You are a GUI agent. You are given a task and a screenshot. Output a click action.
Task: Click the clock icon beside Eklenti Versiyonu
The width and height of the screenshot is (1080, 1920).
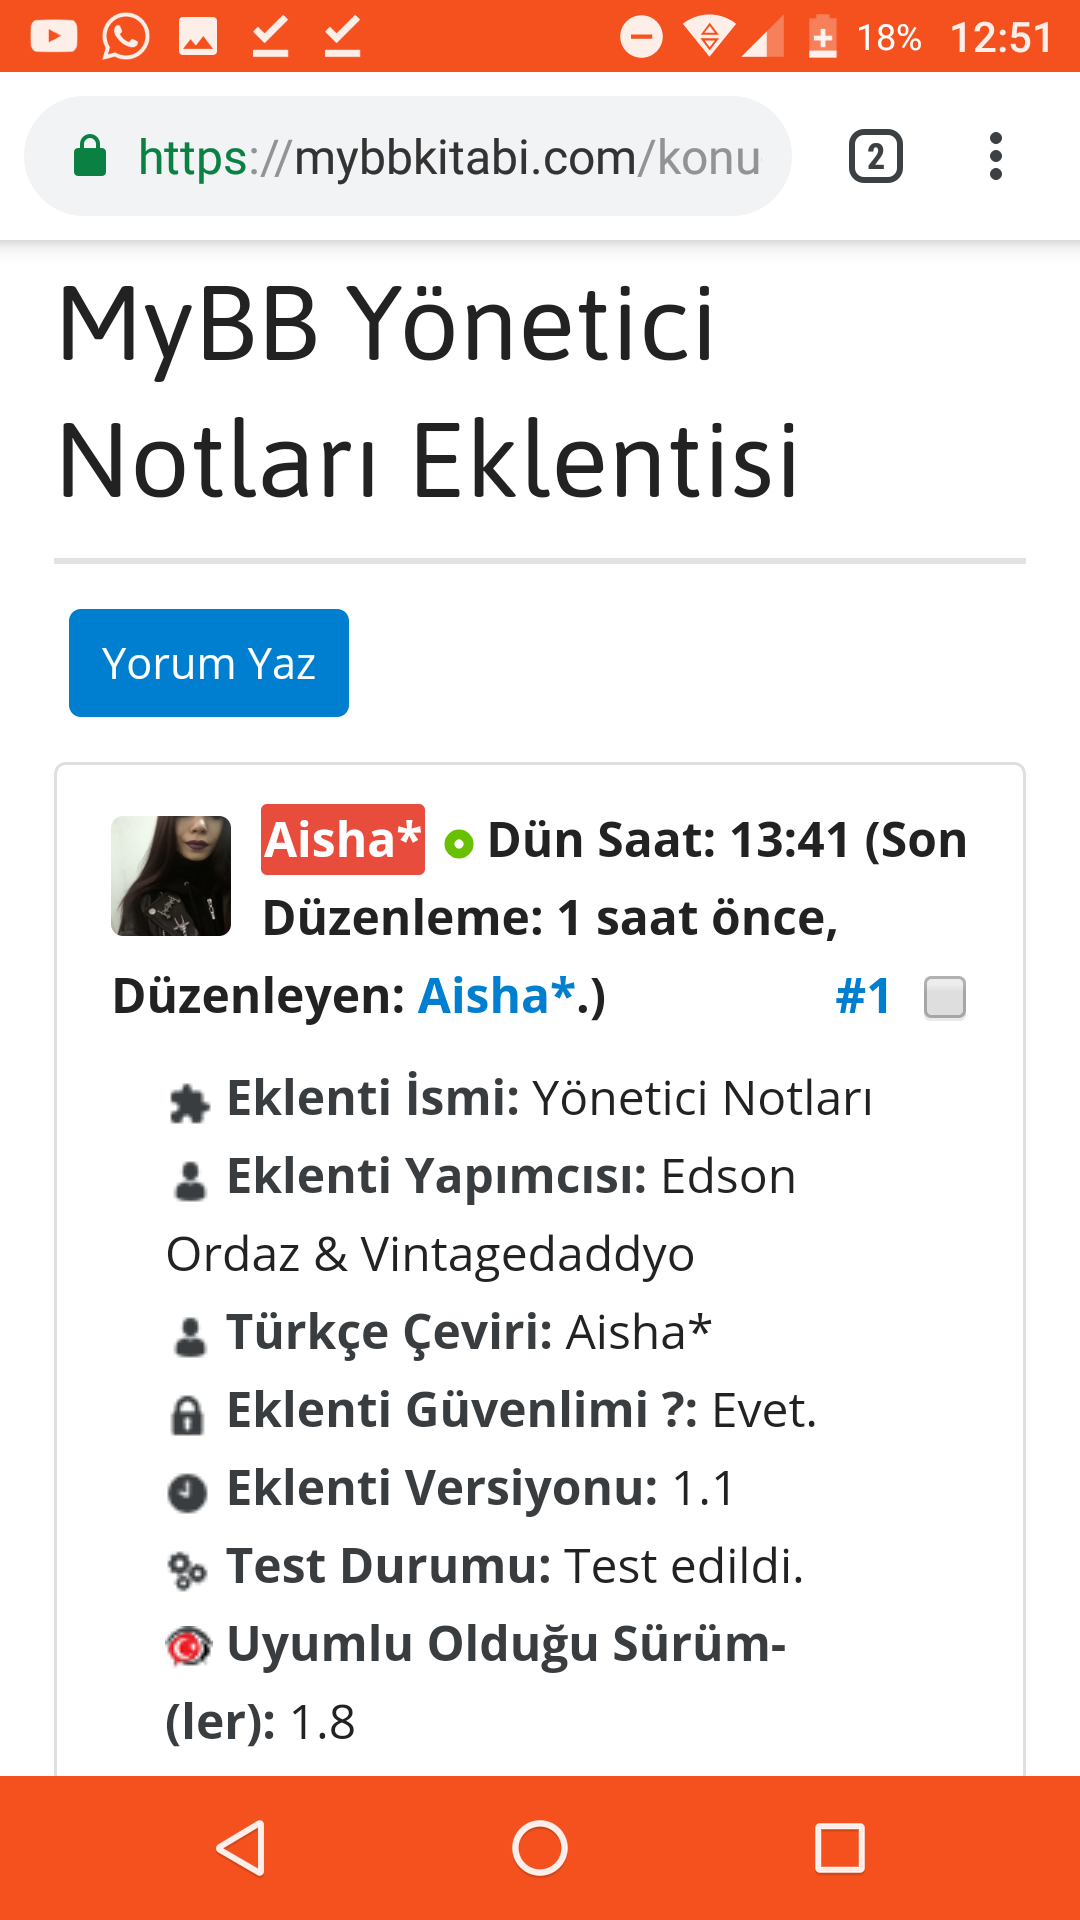coord(188,1492)
